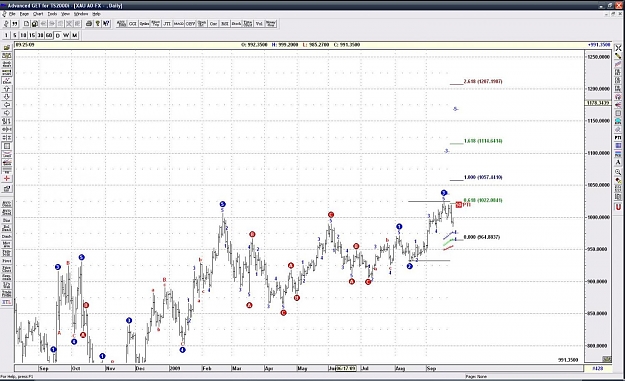Select the ellipse drawing tool
Screen dimensions: 625x381
click(618, 130)
